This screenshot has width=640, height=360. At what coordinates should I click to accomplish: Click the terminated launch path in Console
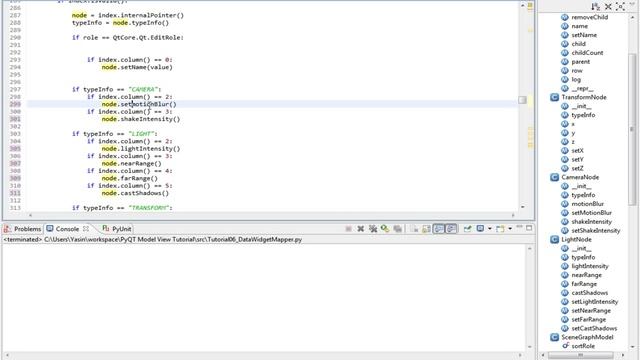pyautogui.click(x=152, y=240)
